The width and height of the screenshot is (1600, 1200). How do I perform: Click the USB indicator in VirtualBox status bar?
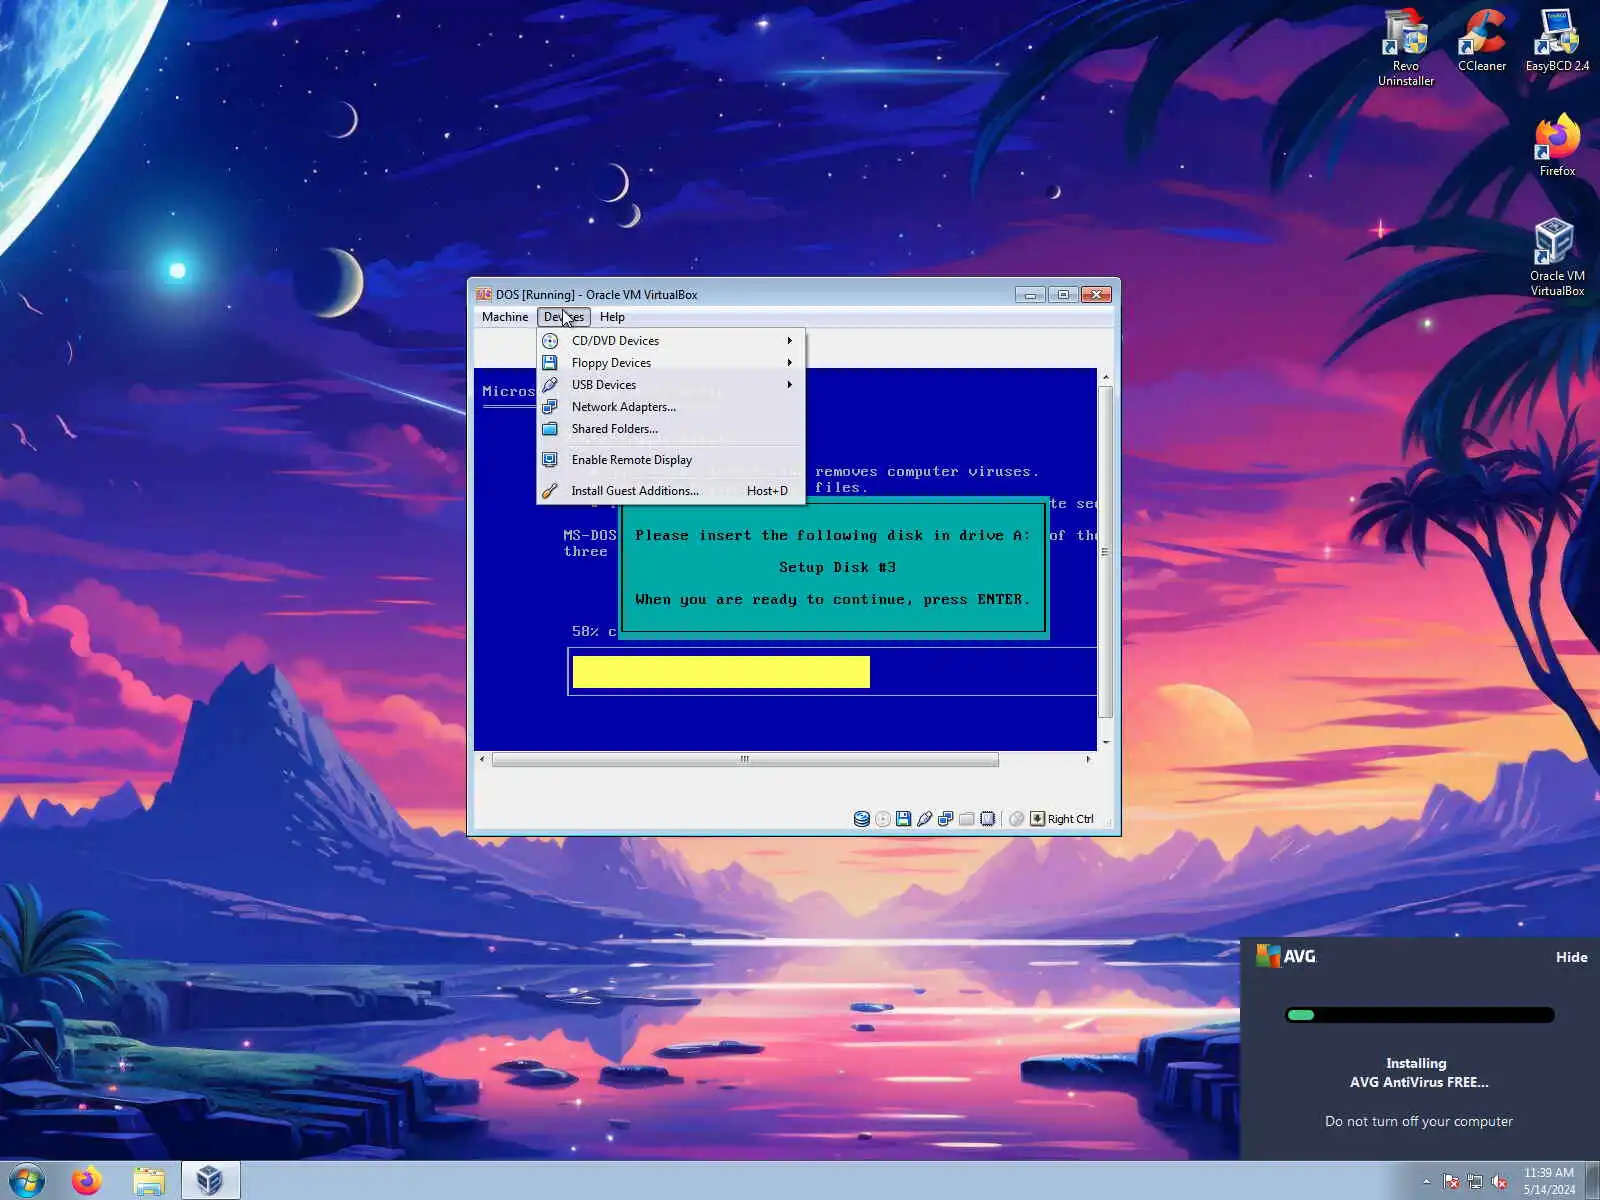(925, 819)
